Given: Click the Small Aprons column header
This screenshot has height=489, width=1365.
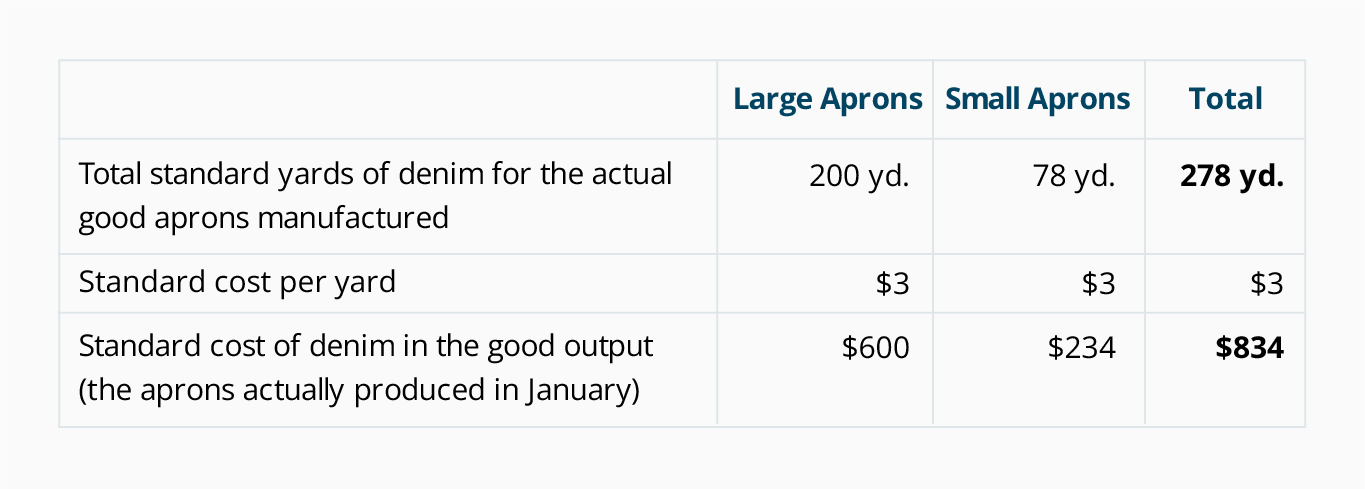Looking at the screenshot, I should click(x=1038, y=99).
